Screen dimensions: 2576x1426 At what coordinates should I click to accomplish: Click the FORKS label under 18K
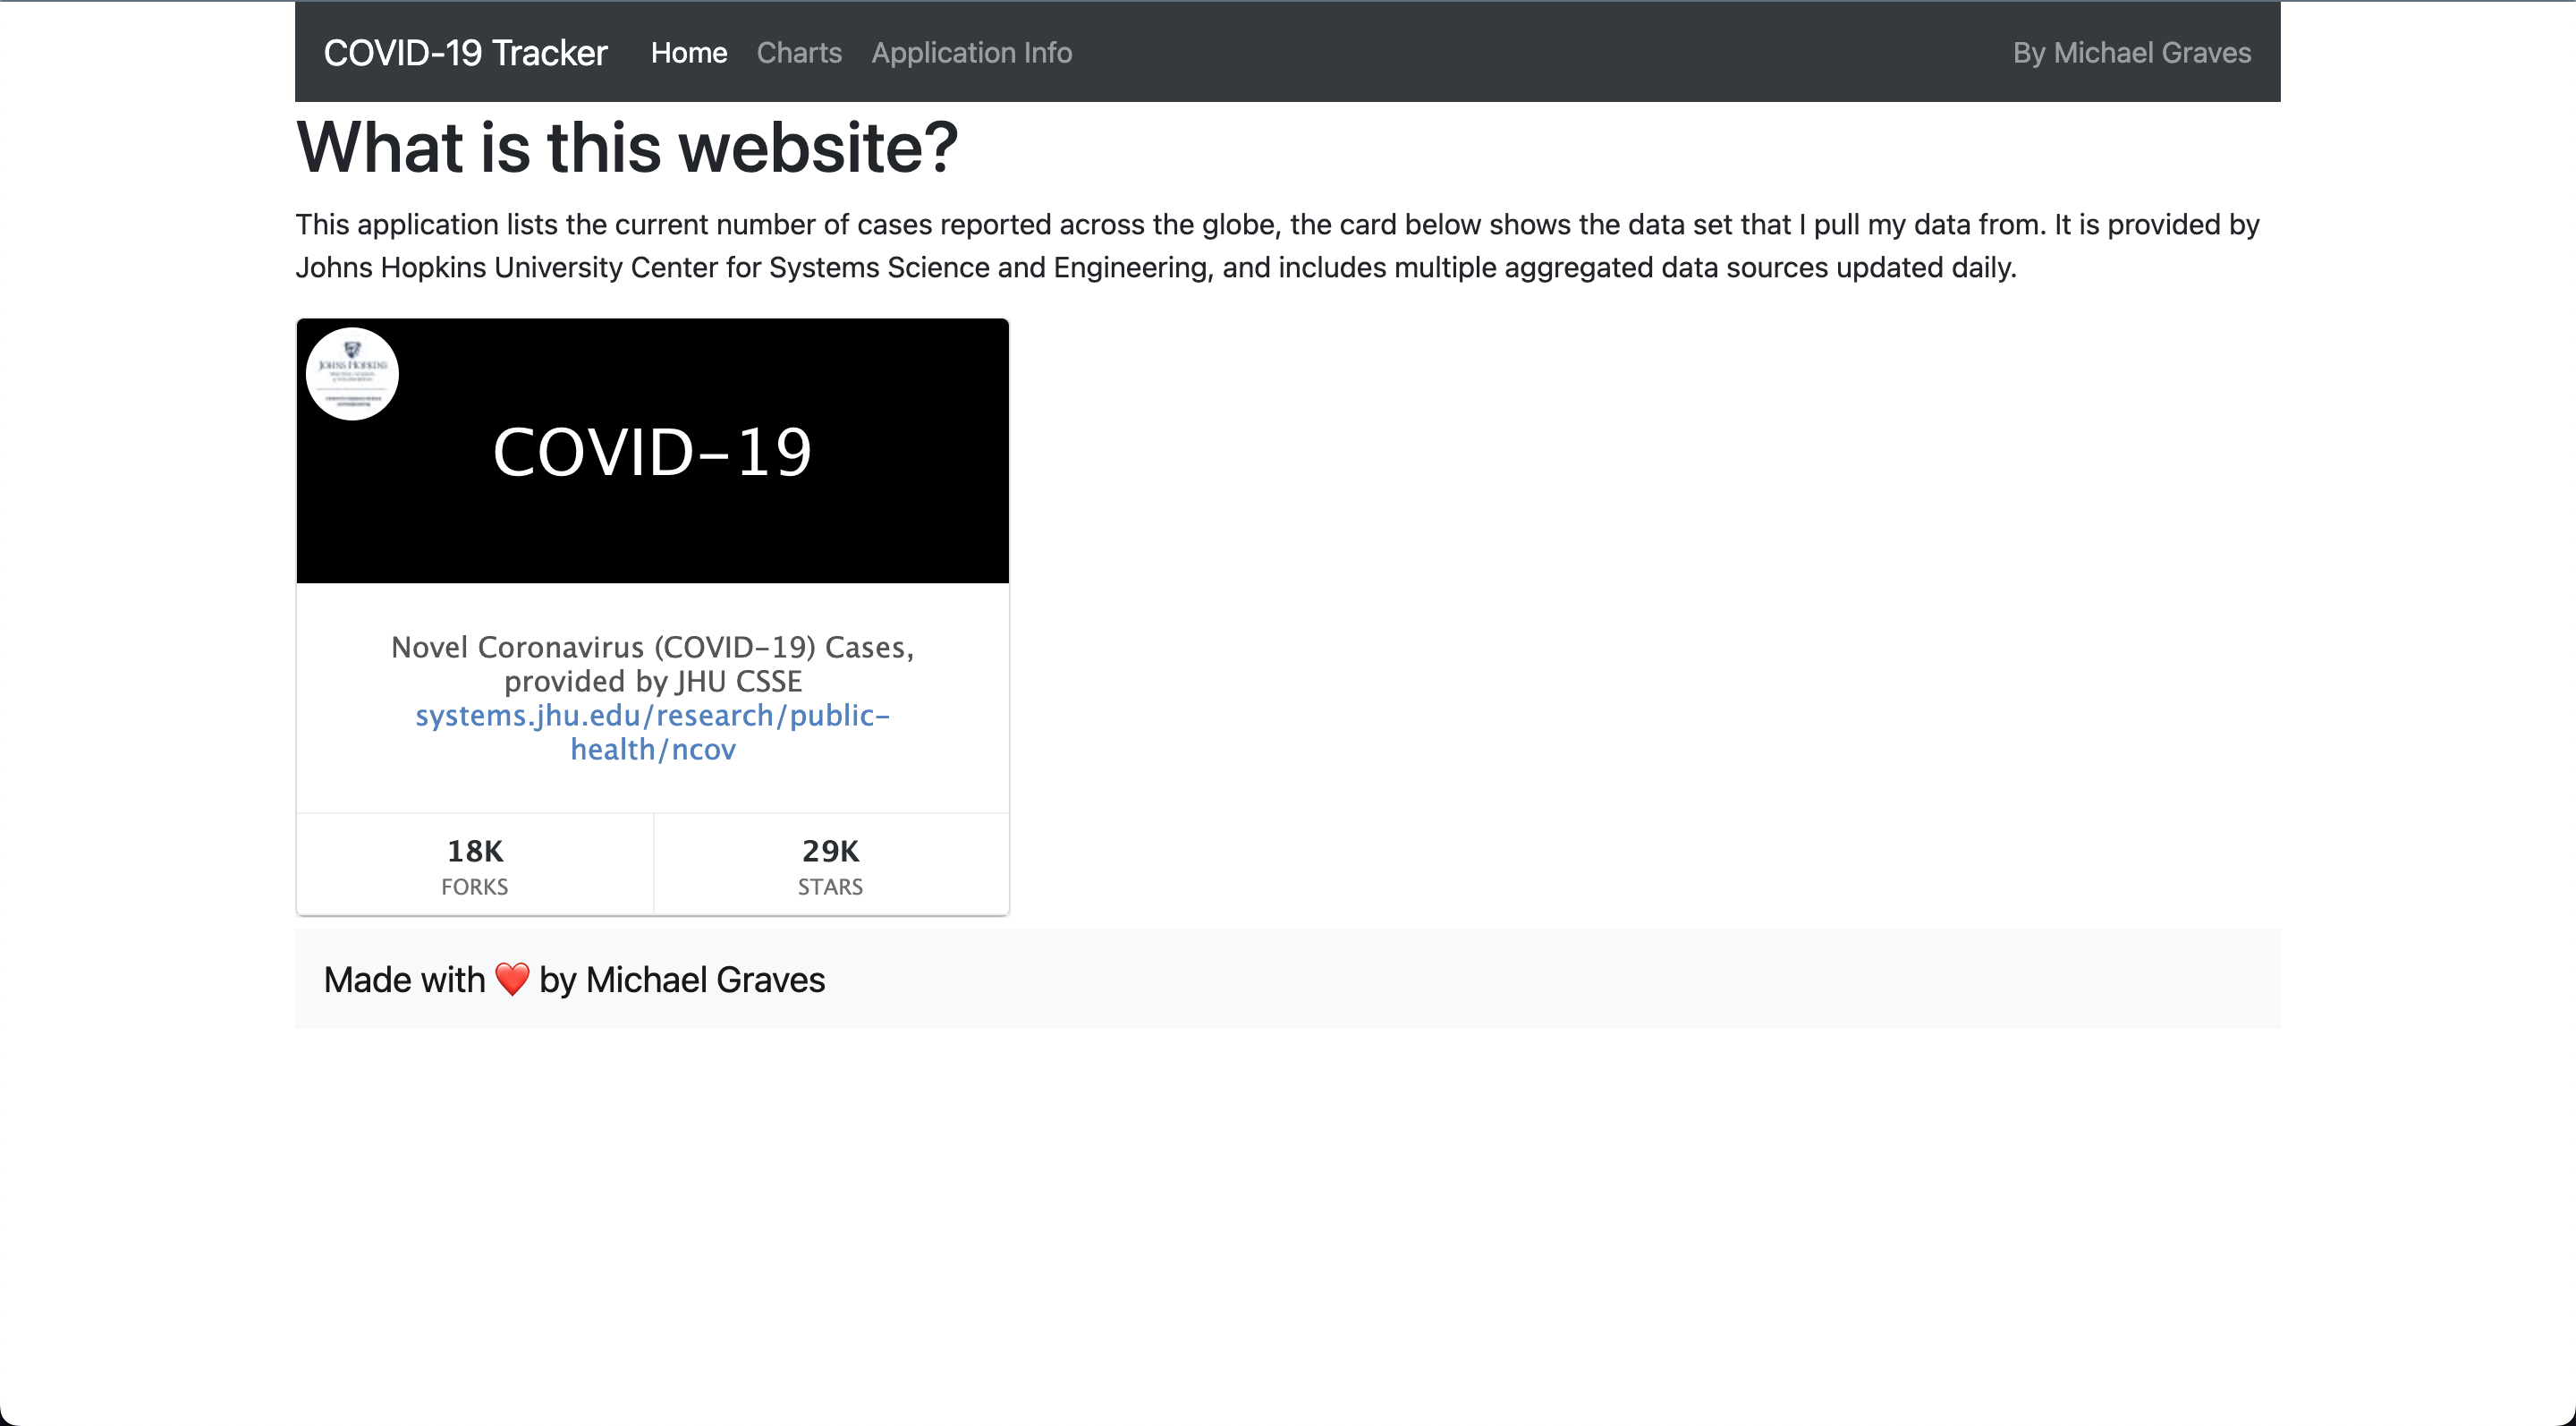(x=475, y=887)
